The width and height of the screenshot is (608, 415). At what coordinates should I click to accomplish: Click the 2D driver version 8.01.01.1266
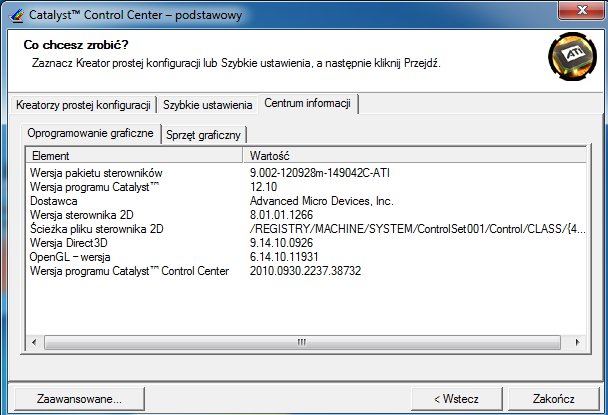[281, 215]
